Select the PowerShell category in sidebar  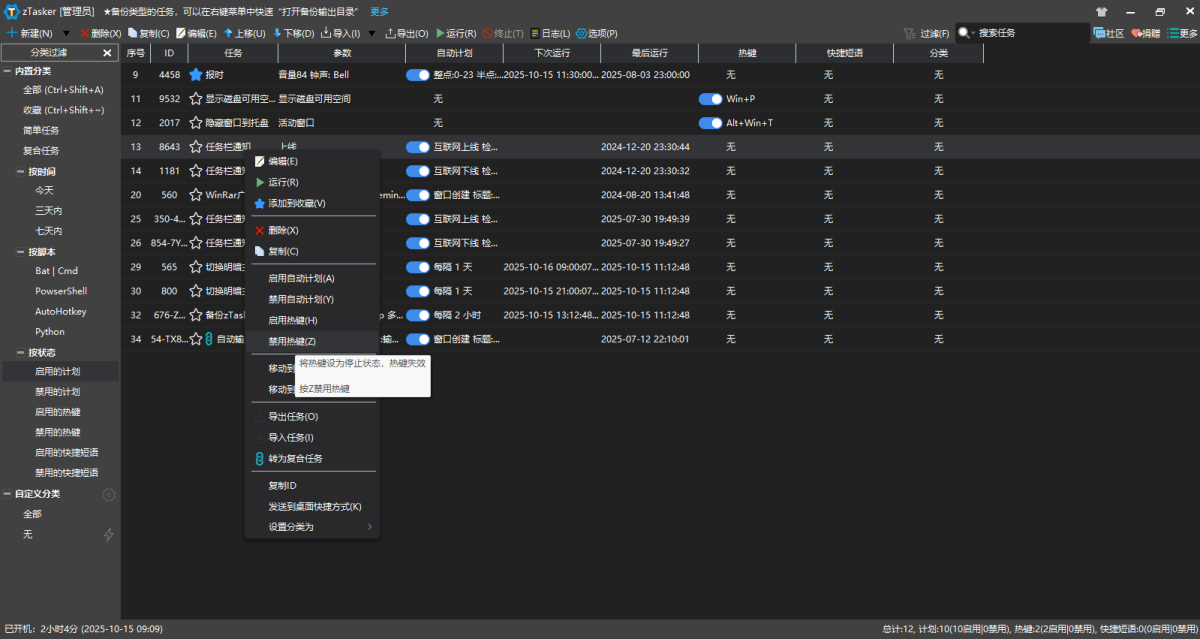61,291
